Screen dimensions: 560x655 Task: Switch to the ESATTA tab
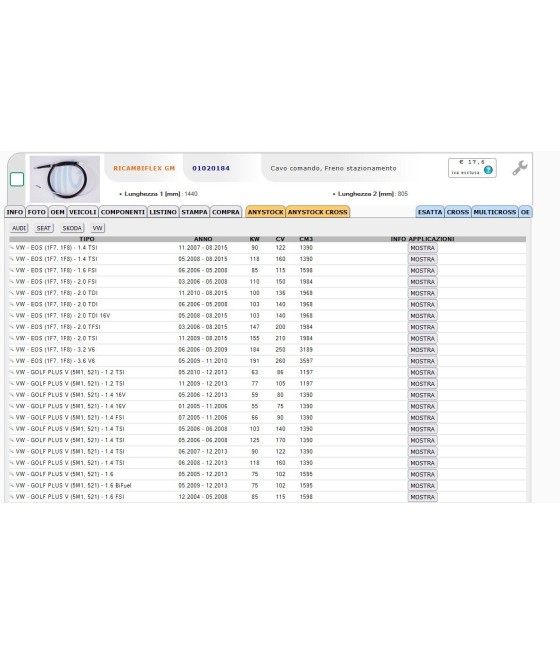430,212
